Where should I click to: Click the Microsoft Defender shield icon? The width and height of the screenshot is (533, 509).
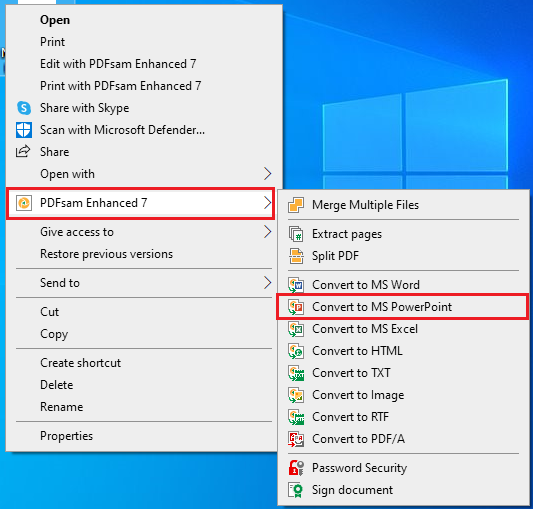point(24,130)
